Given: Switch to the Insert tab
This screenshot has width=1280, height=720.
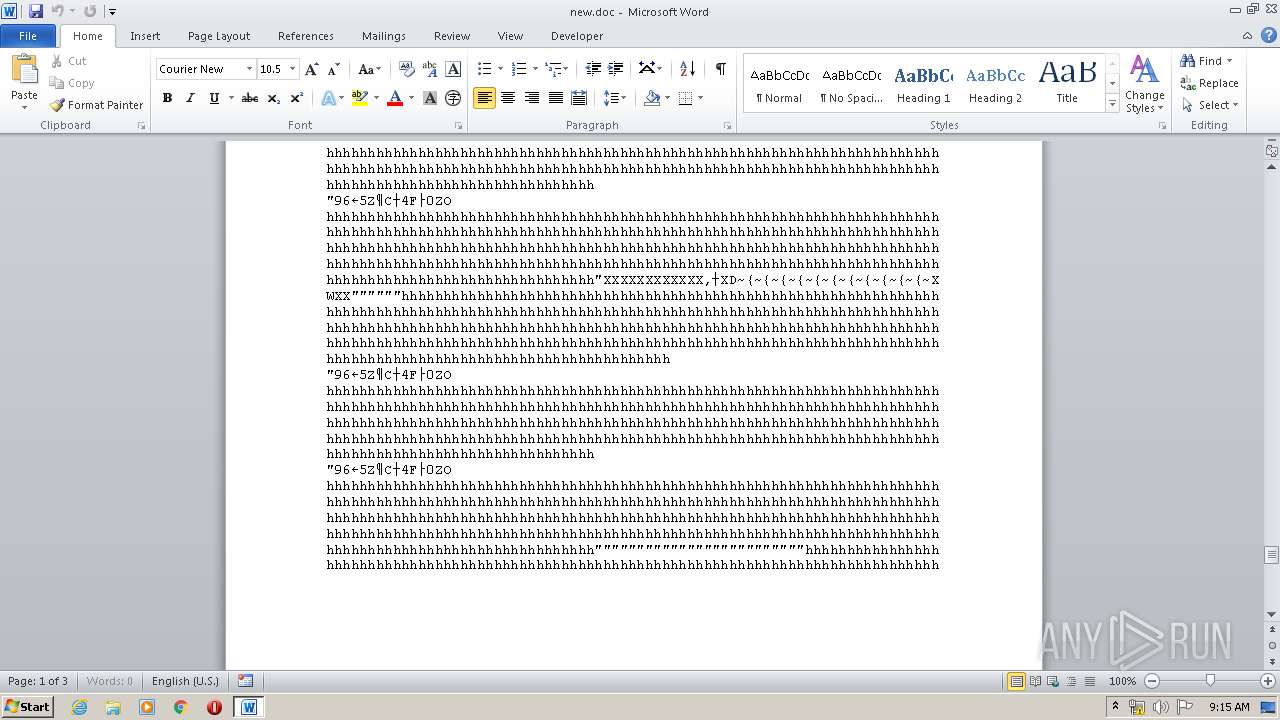Looking at the screenshot, I should pyautogui.click(x=145, y=36).
